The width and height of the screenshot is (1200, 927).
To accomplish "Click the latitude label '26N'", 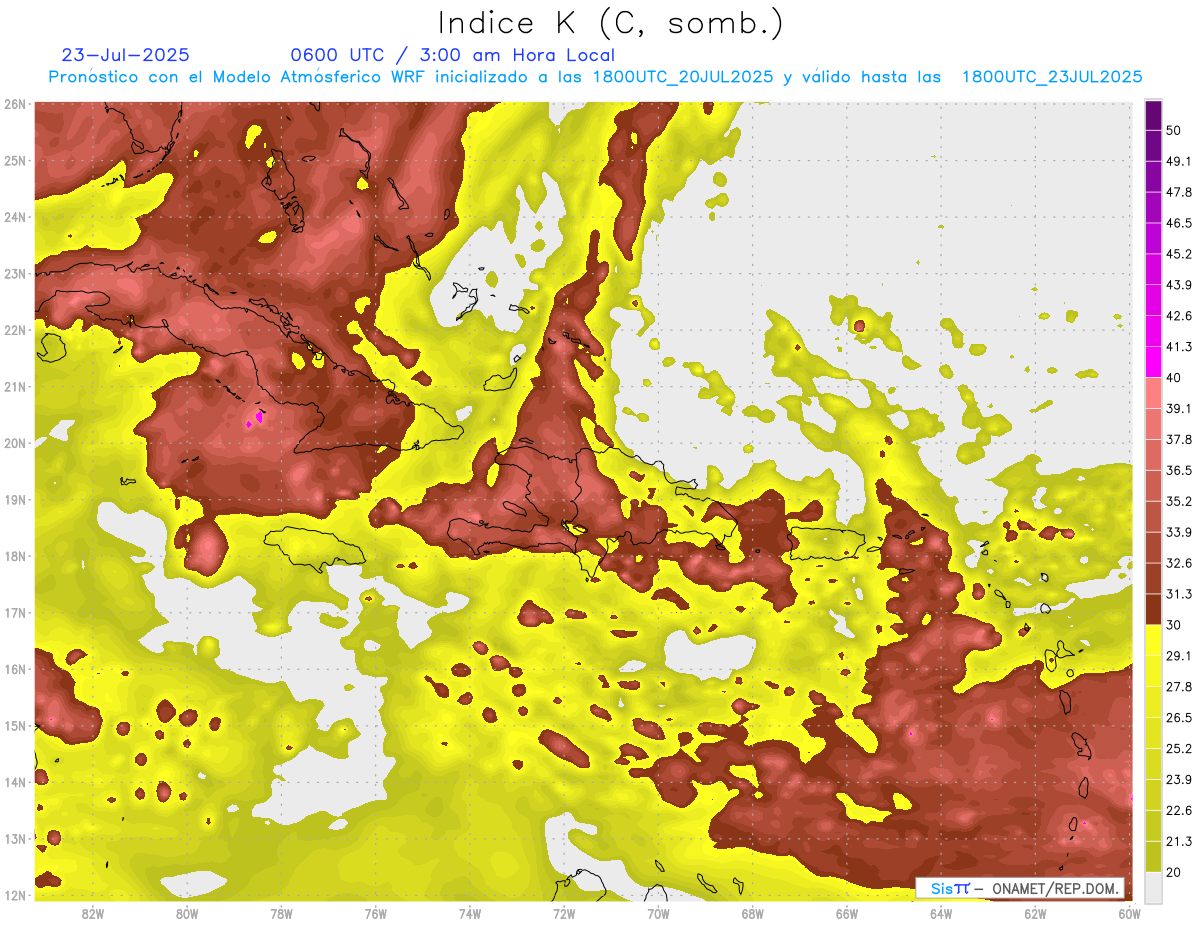I will click(x=14, y=104).
